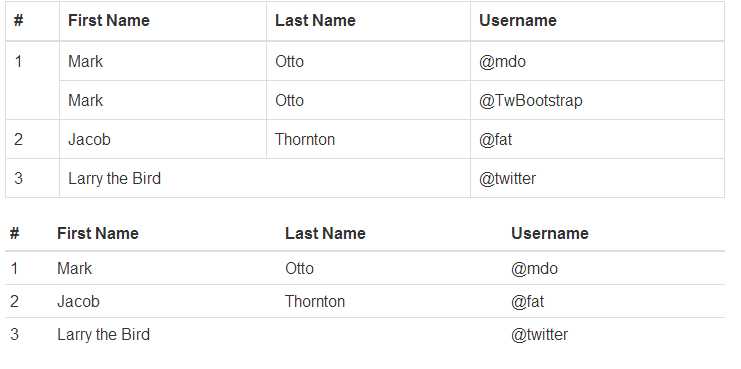Select the Jacob cell in lower table

tap(78, 301)
